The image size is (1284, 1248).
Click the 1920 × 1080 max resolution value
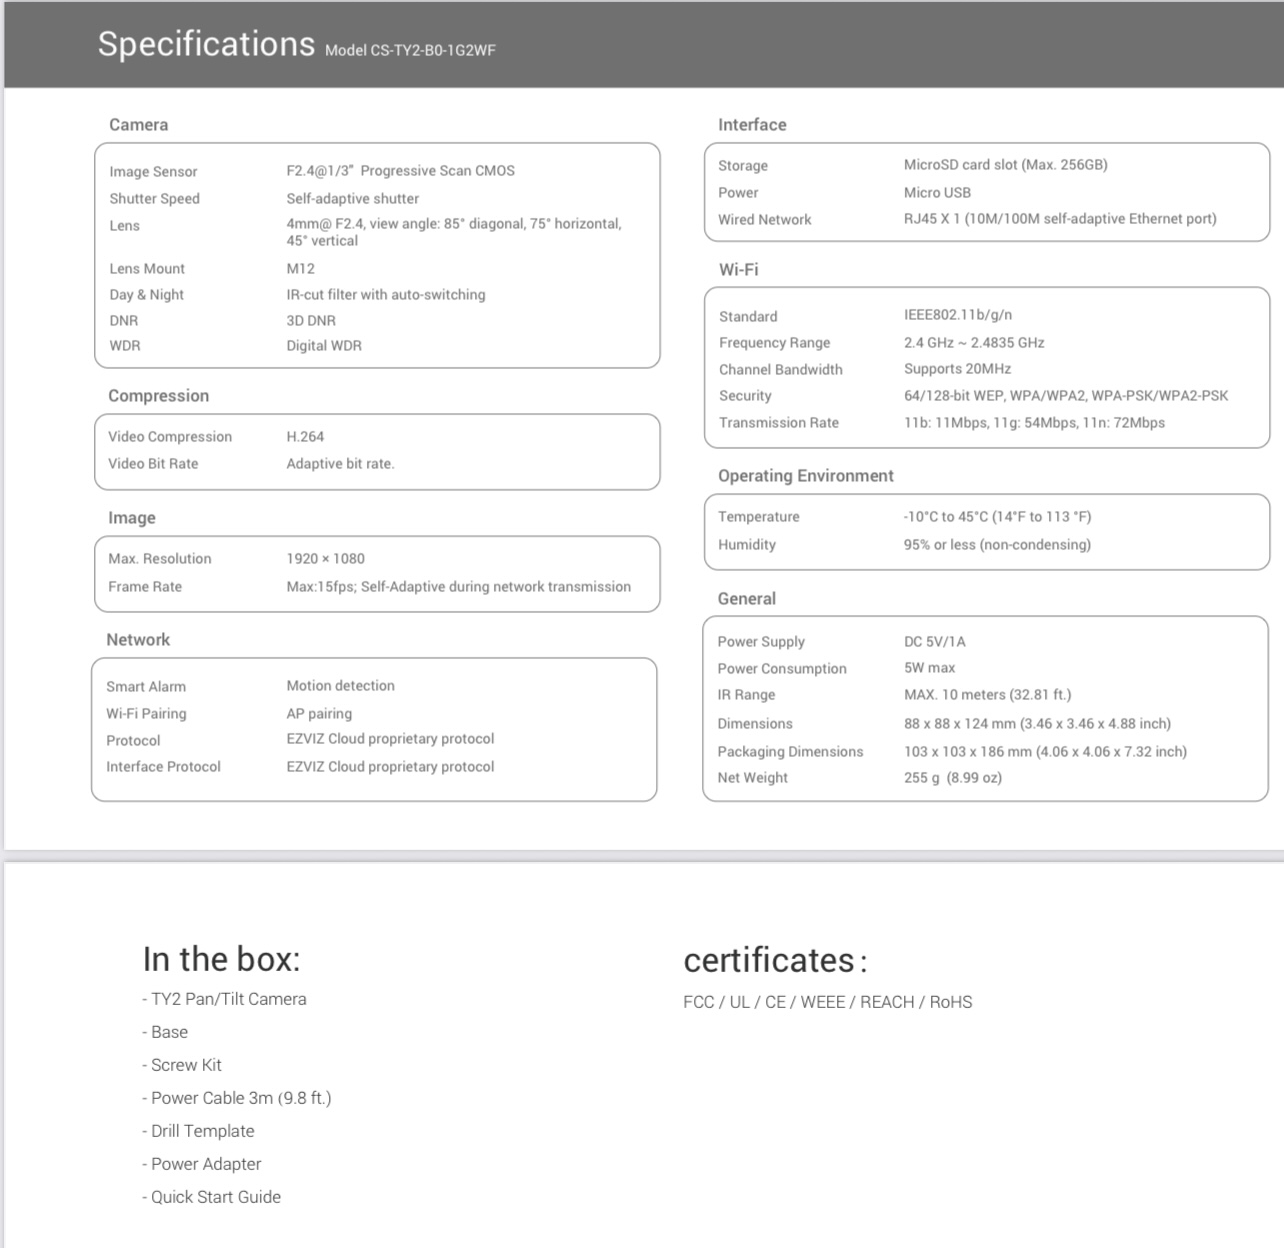[x=325, y=559]
